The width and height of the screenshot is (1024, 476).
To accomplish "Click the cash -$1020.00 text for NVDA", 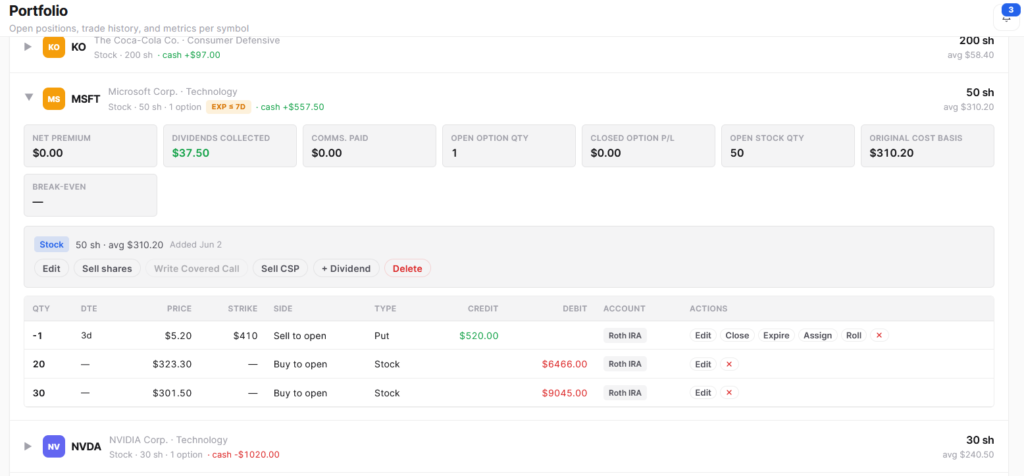I will click(x=246, y=454).
